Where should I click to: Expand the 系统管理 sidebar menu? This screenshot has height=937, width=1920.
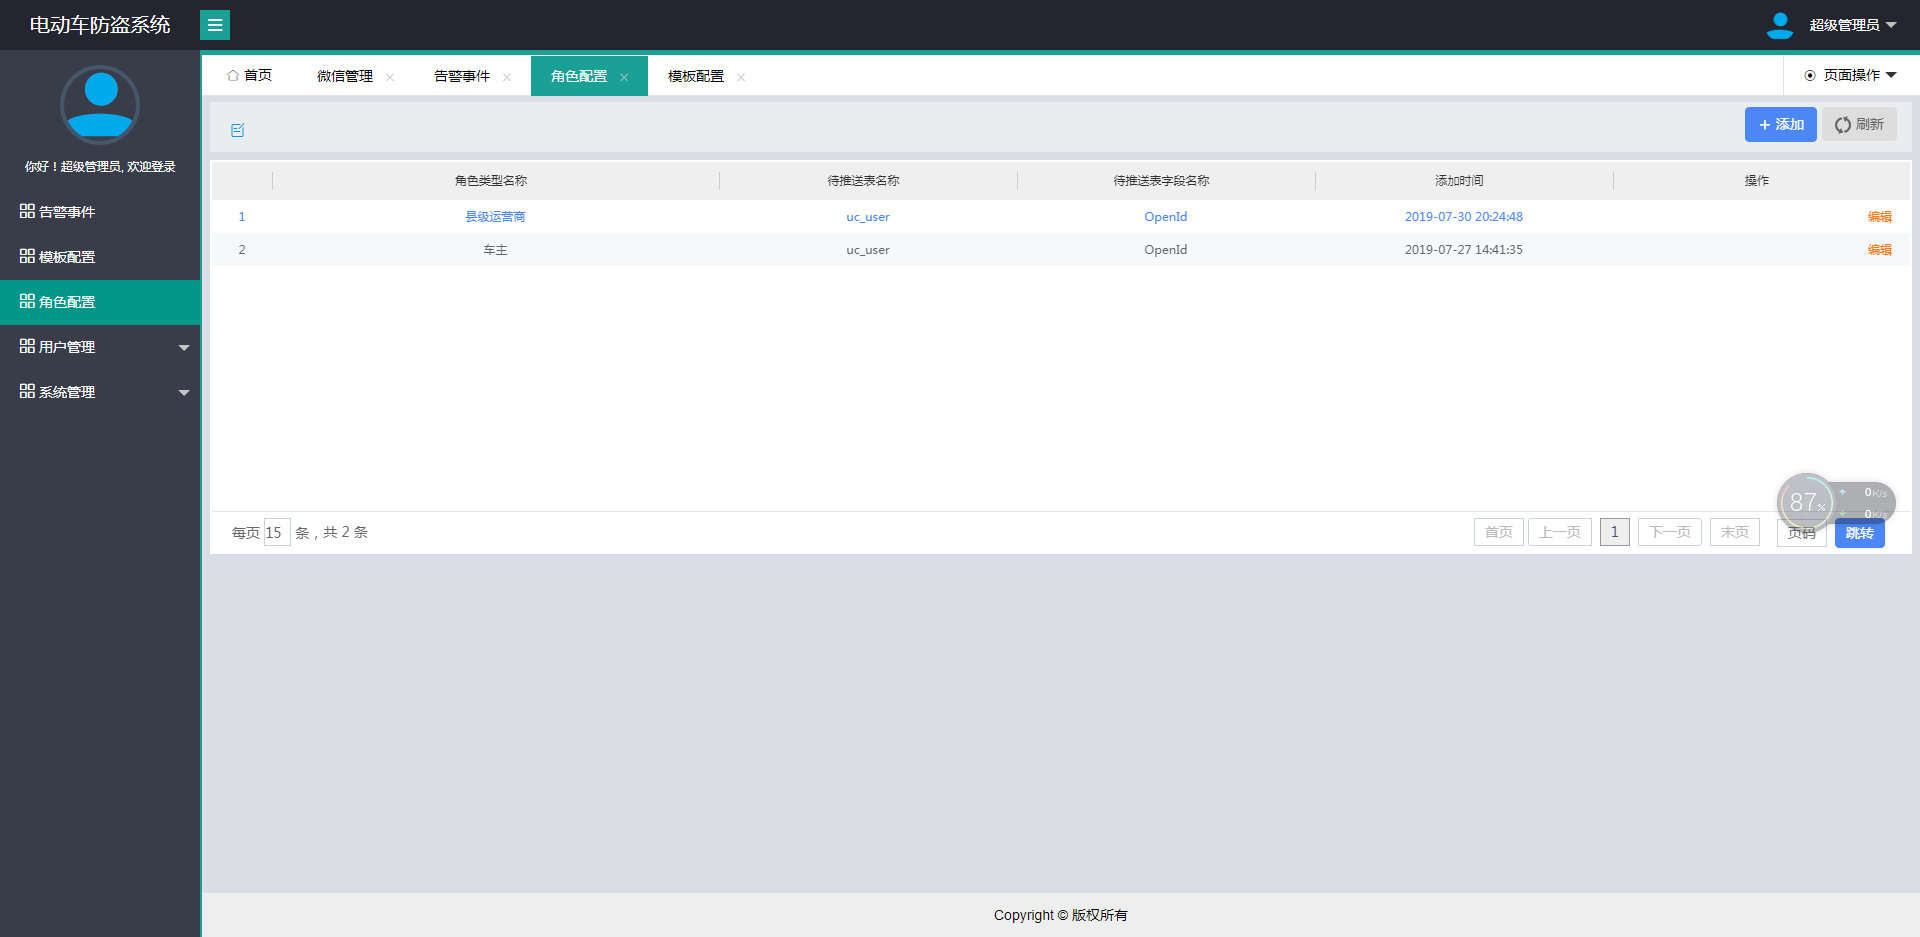tap(100, 392)
